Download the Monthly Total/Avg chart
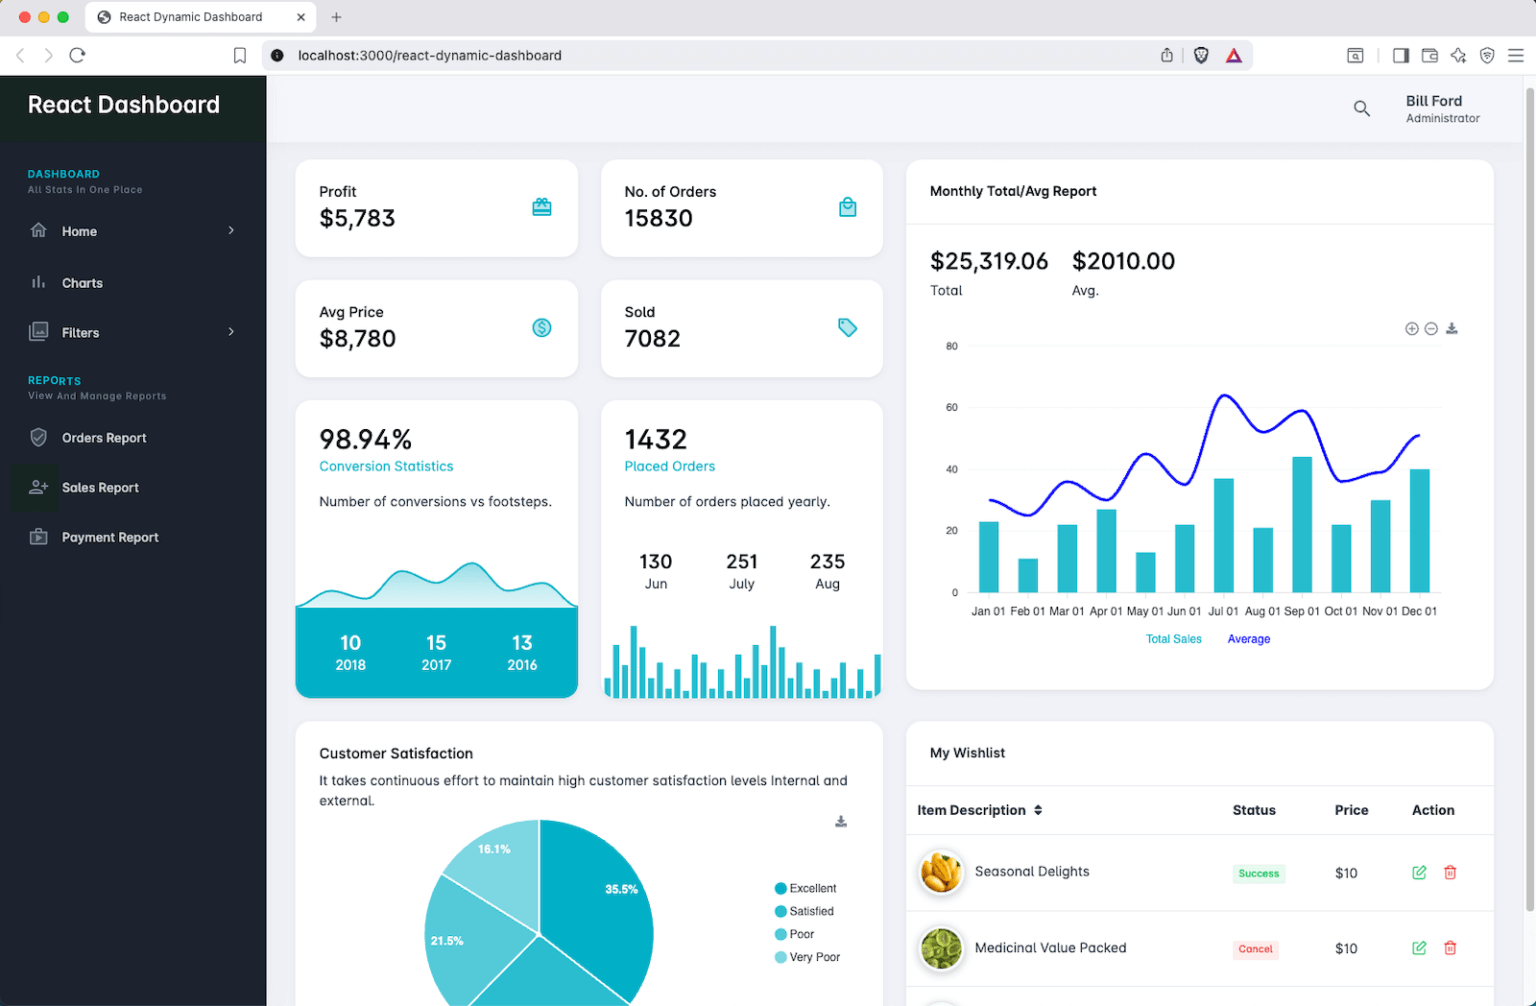 coord(1452,328)
